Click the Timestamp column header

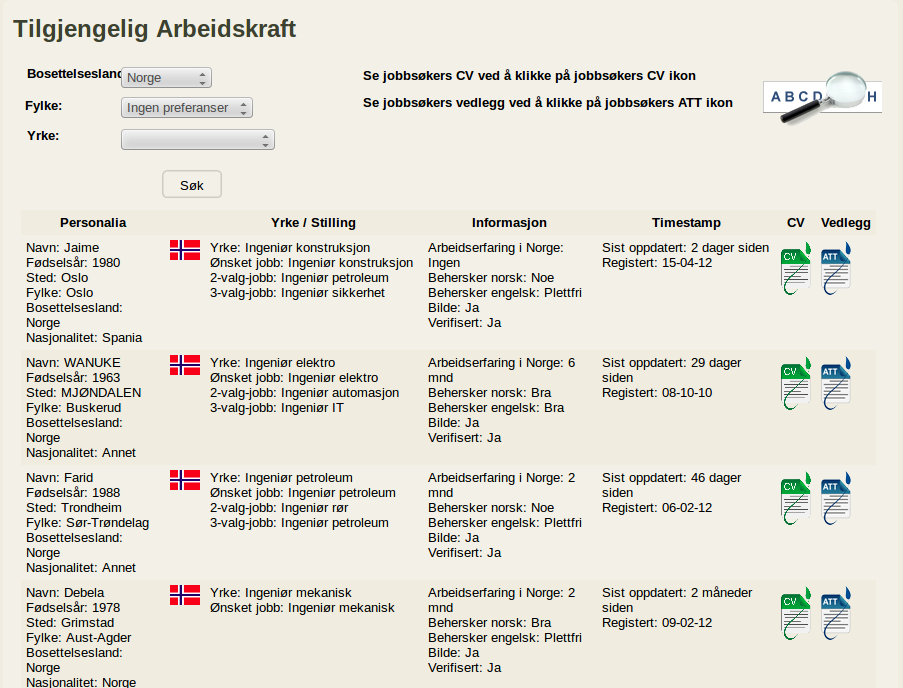pos(686,223)
